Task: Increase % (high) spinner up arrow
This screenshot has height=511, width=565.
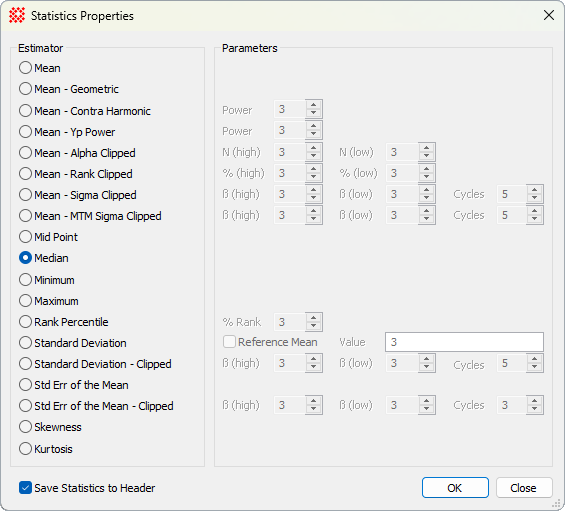Action: point(313,169)
